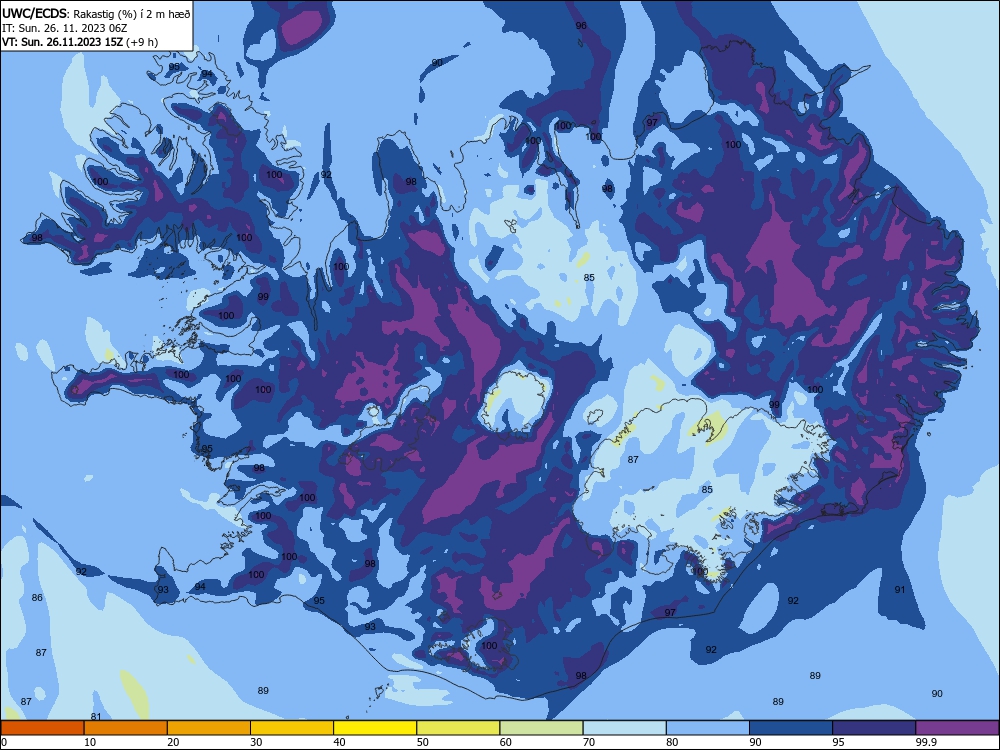Select the bright yellow 40–50 legend swatch
The width and height of the screenshot is (1000, 750).
[x=375, y=728]
